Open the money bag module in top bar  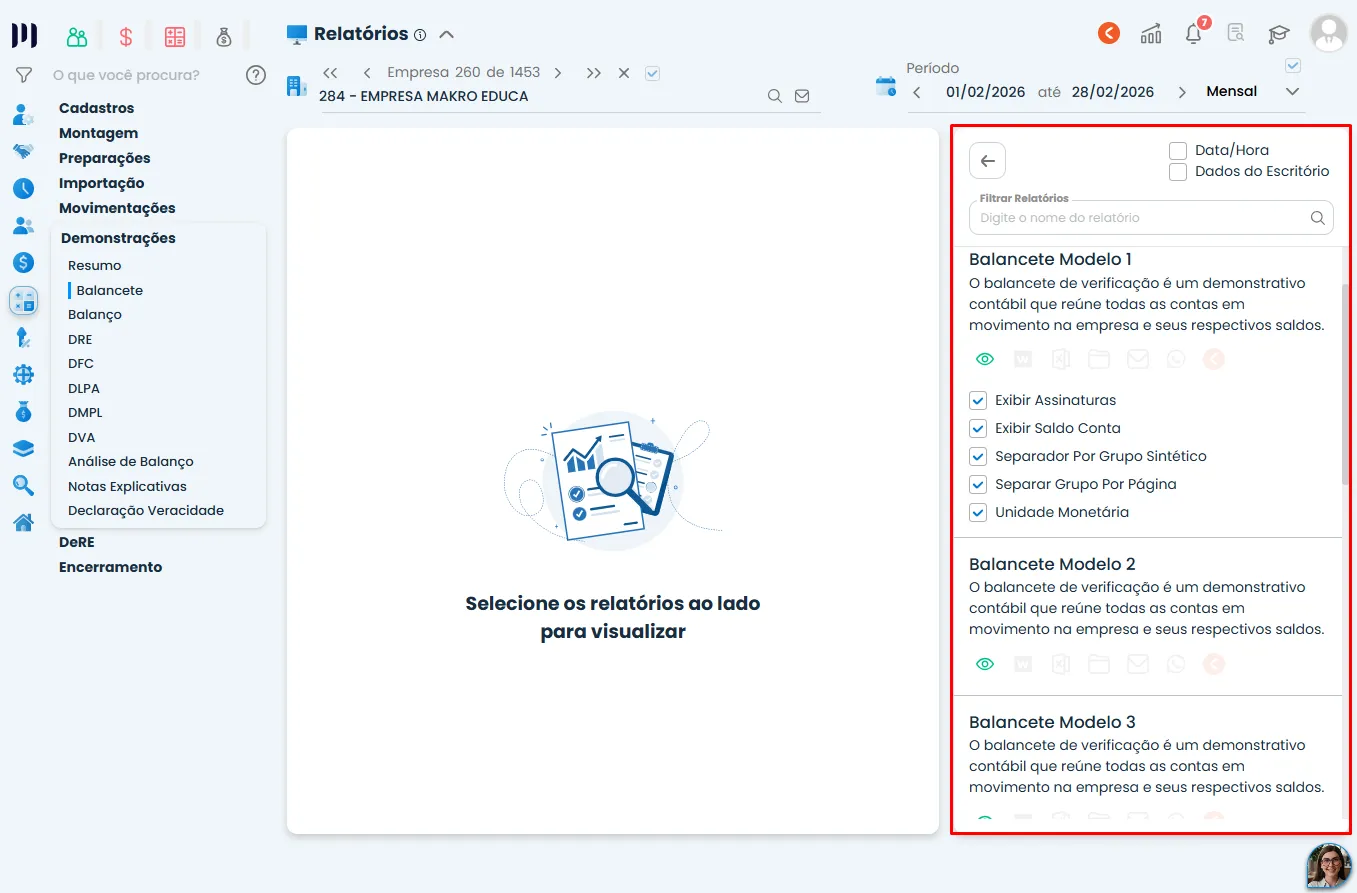click(x=223, y=37)
